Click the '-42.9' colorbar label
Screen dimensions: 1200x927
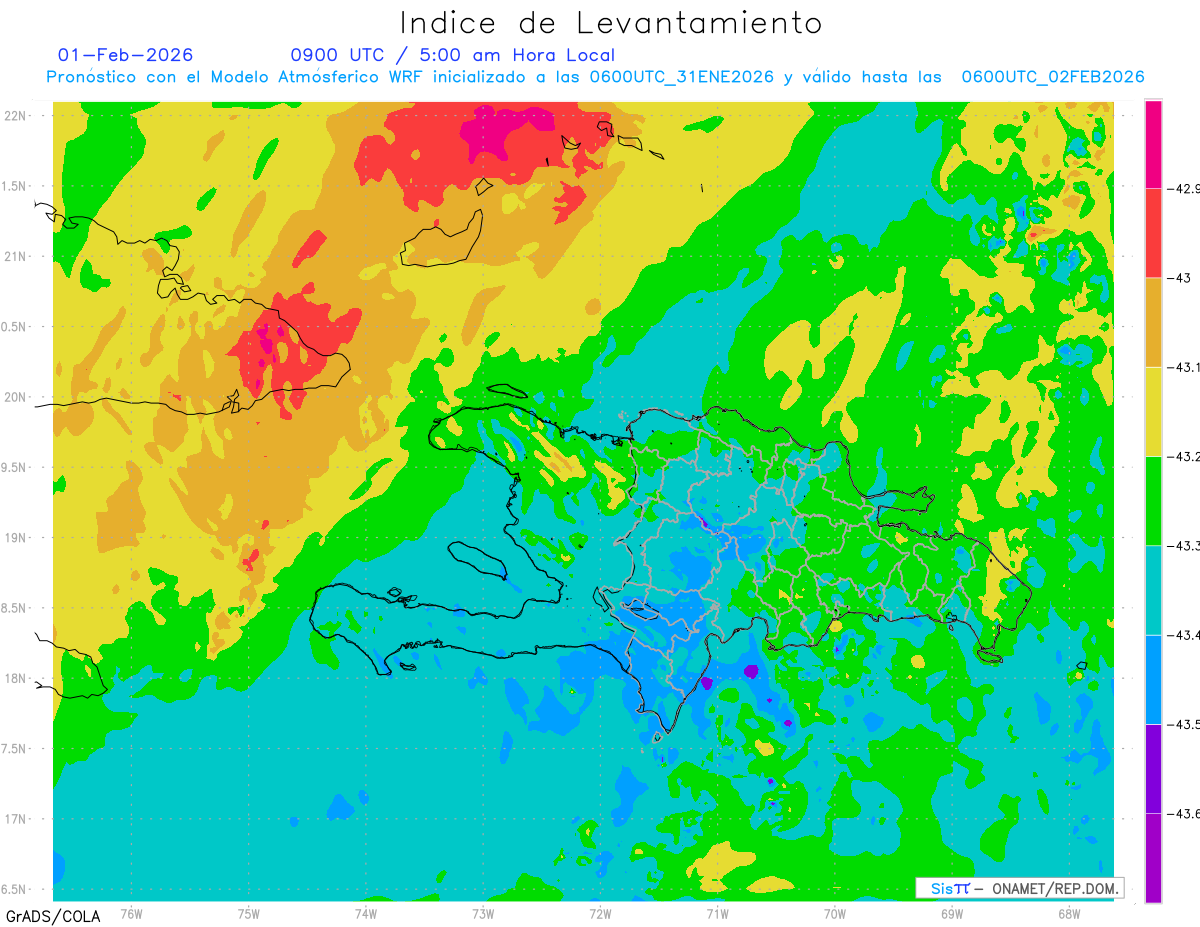(1183, 189)
